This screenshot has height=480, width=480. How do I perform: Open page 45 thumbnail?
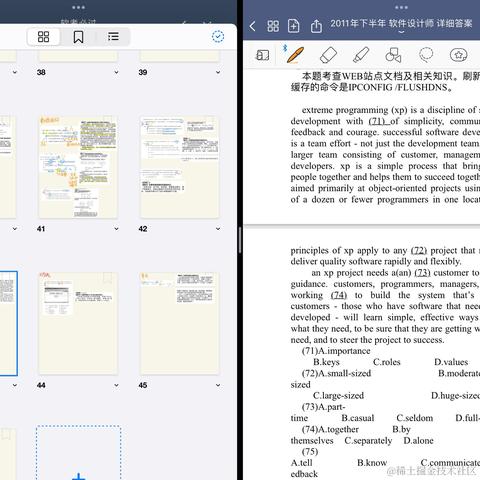coord(180,323)
